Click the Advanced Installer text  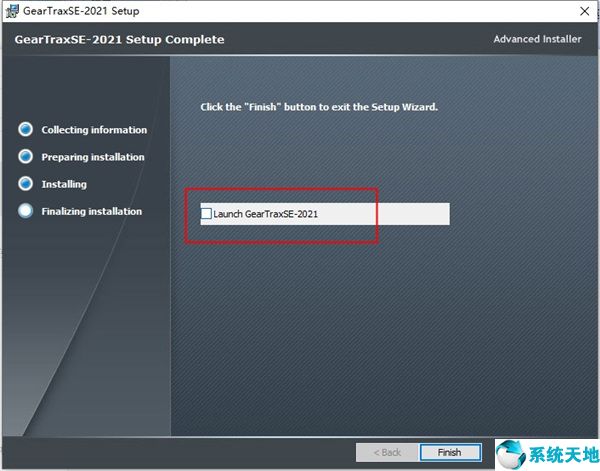pyautogui.click(x=537, y=39)
